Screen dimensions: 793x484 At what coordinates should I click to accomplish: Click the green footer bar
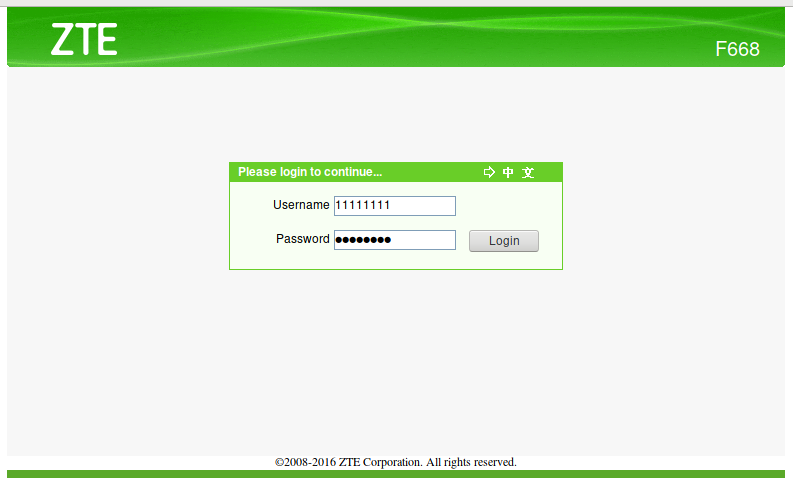pyautogui.click(x=396, y=474)
